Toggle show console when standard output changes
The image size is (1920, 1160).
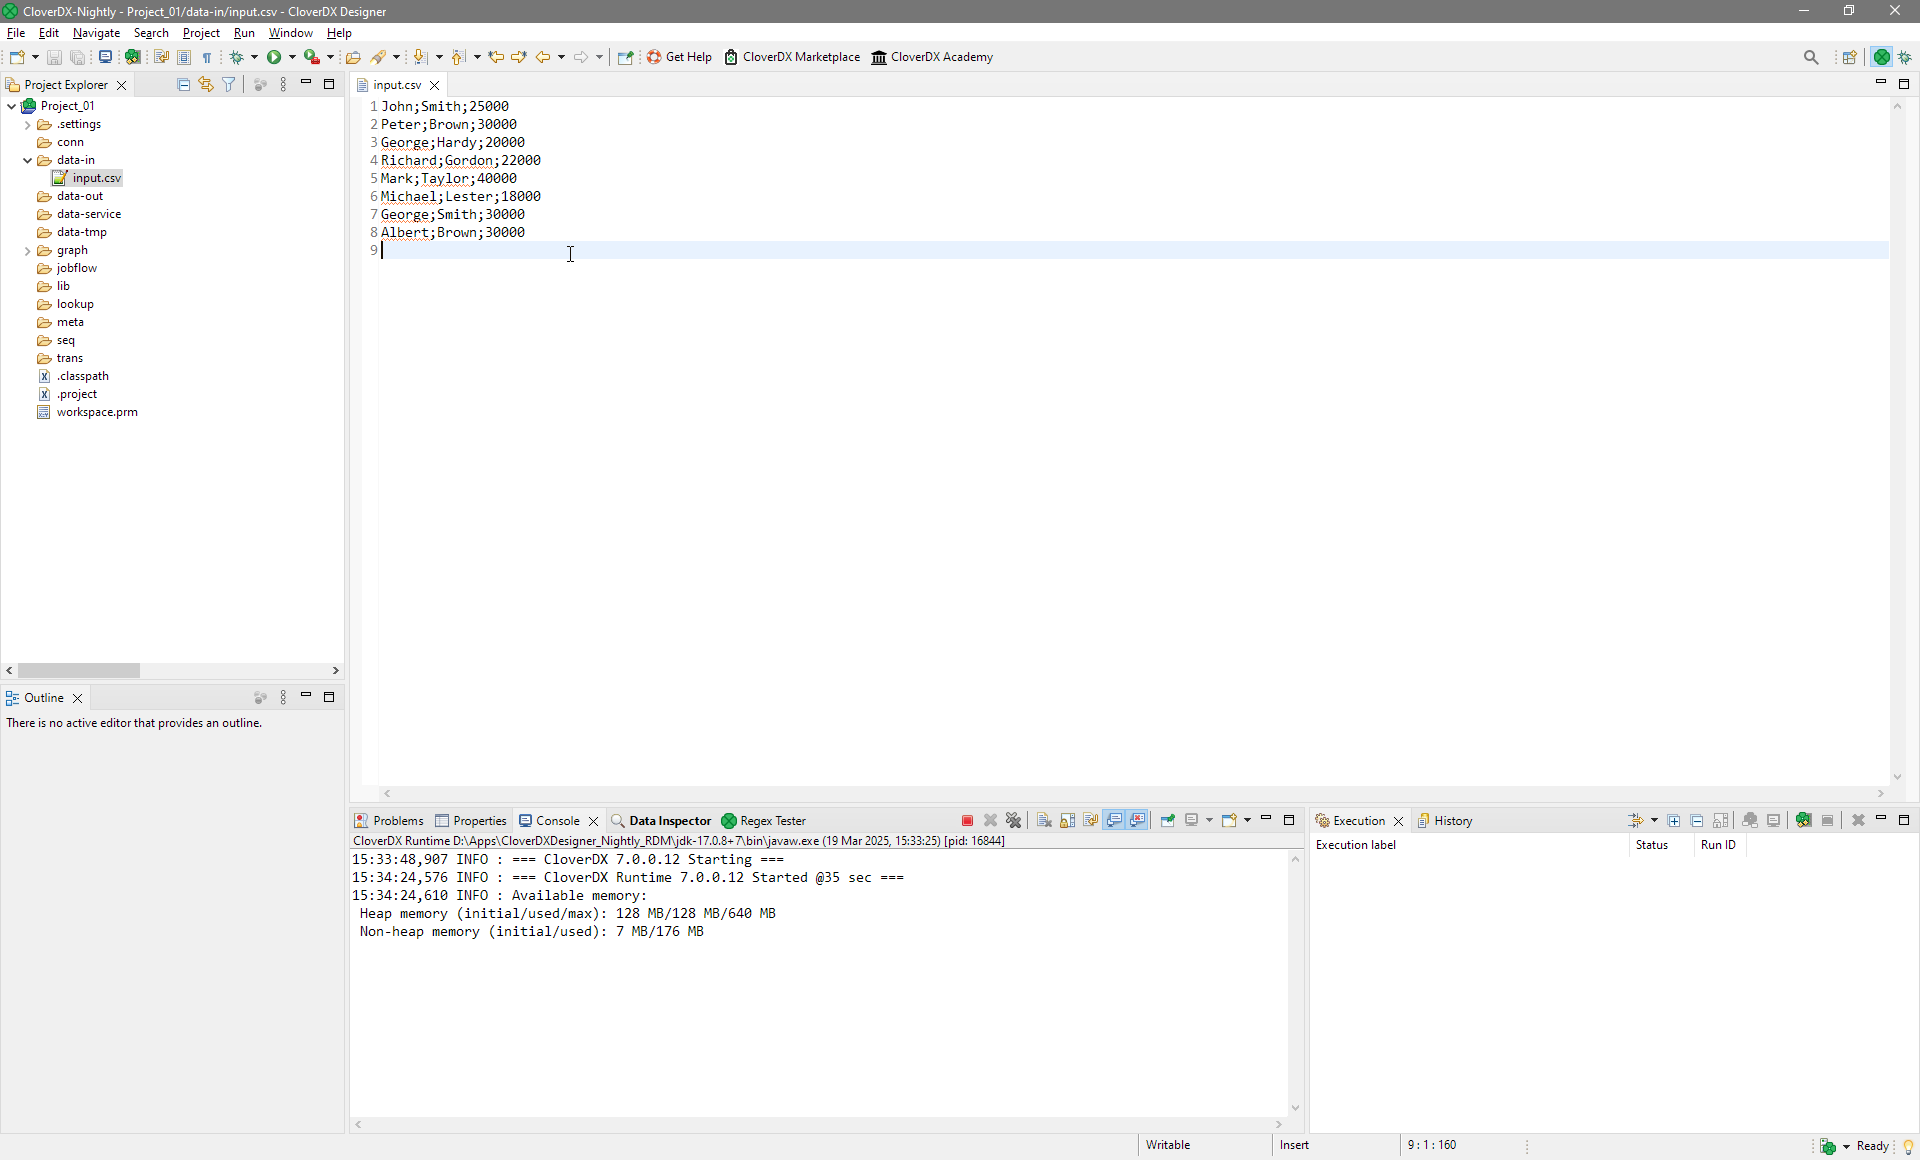point(1114,820)
